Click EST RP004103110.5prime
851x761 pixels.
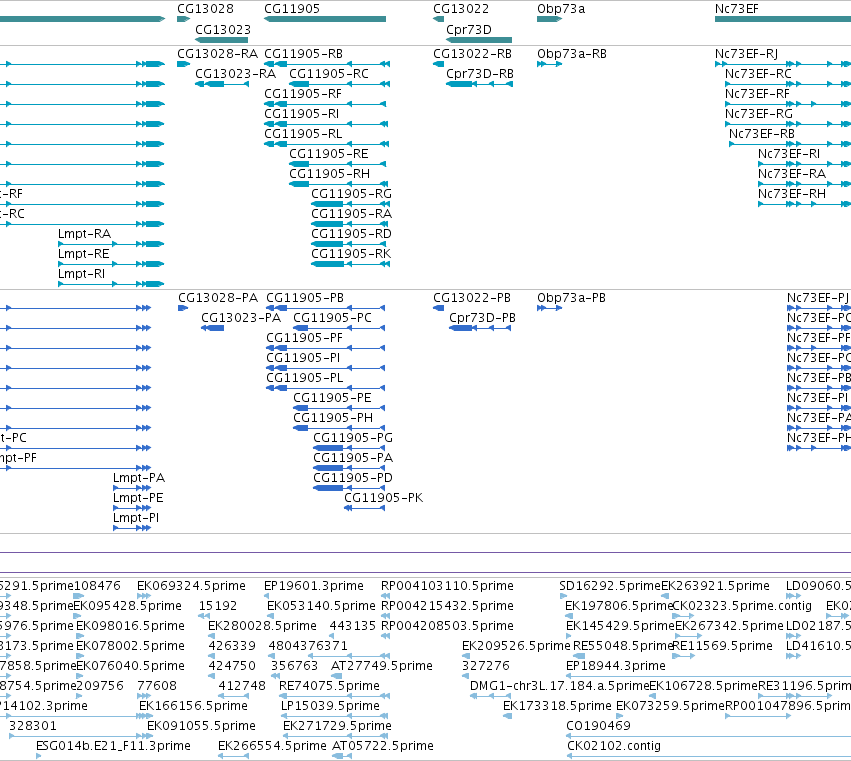pos(447,586)
